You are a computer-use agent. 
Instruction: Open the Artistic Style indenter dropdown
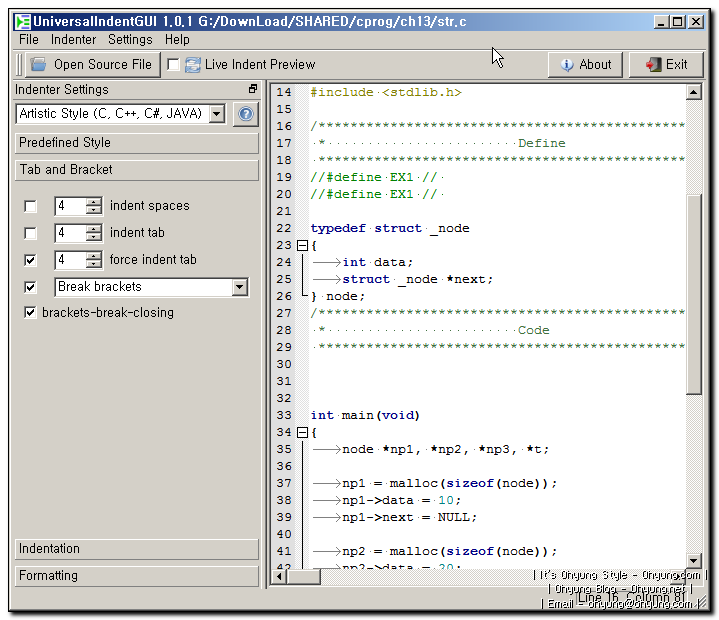click(x=217, y=114)
